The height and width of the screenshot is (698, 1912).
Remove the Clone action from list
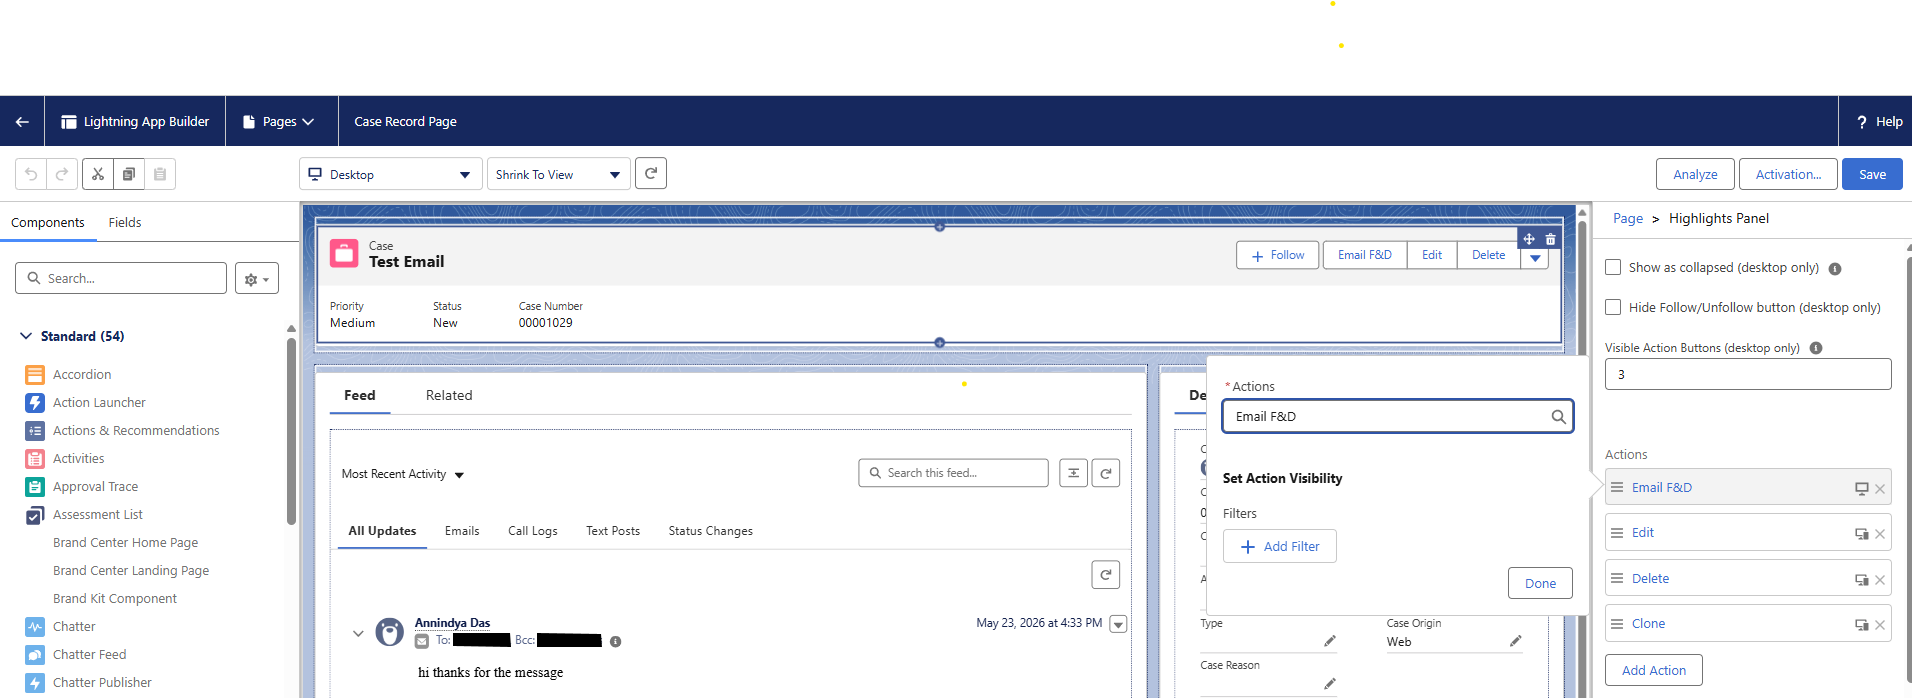[x=1880, y=625]
